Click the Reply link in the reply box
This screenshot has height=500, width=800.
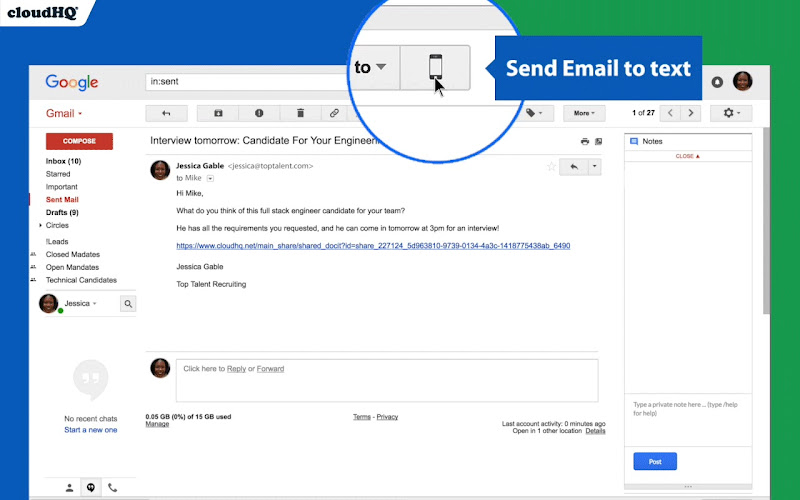[x=236, y=369]
